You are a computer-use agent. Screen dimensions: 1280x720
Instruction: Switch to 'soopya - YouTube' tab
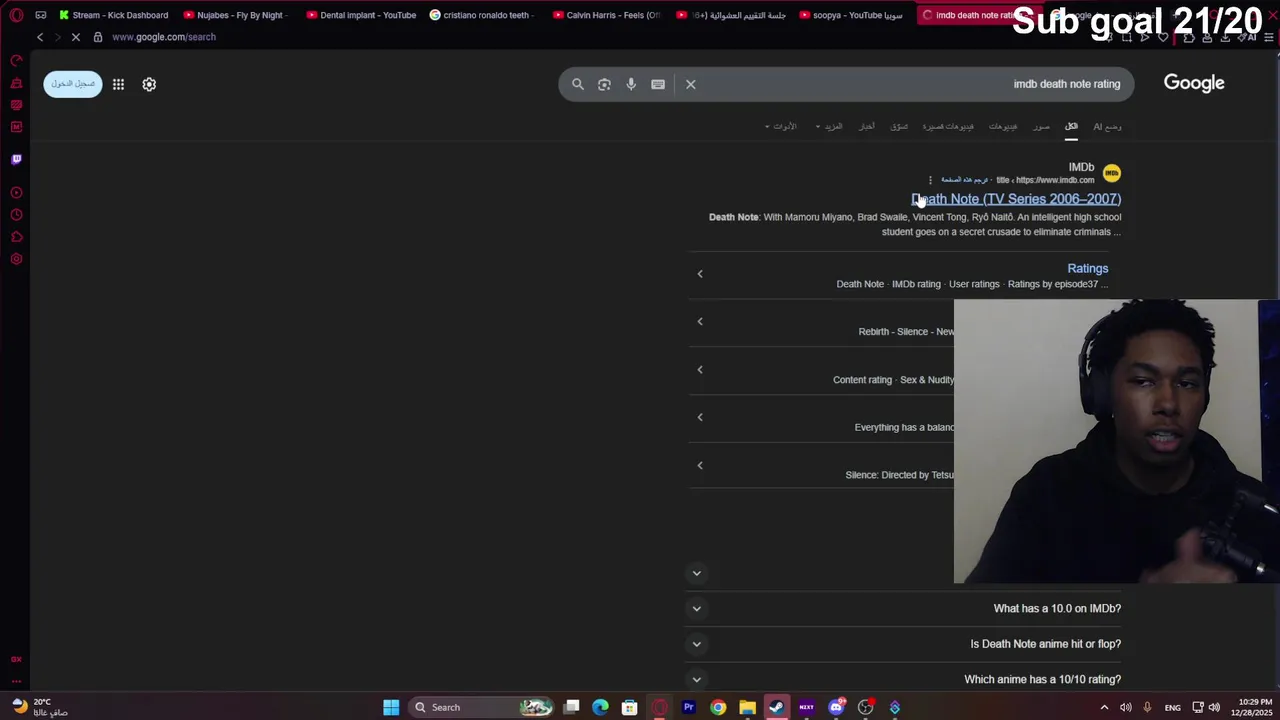(x=853, y=15)
